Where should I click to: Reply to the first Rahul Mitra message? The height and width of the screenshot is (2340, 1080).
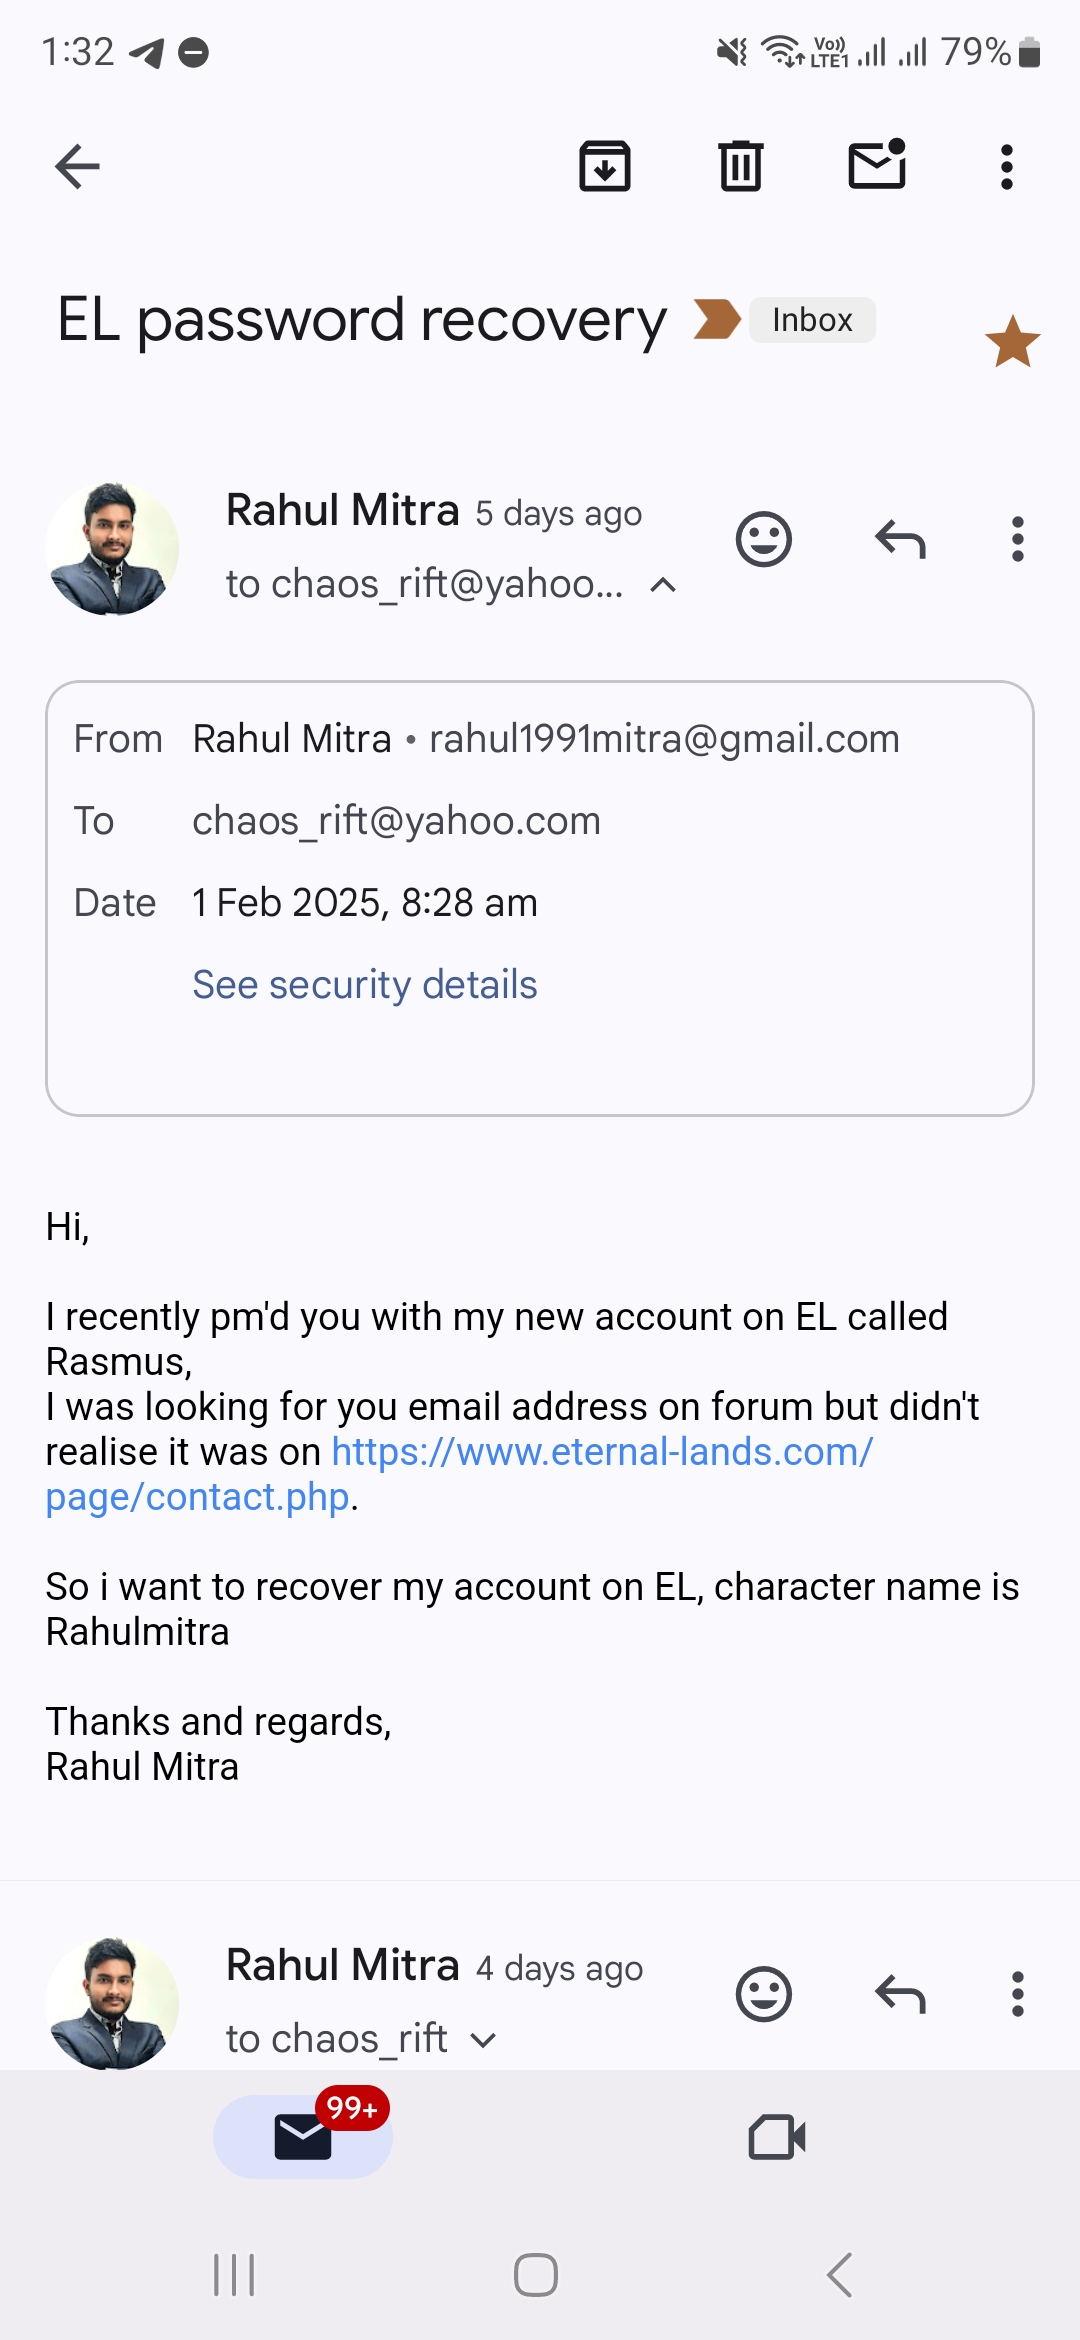900,540
